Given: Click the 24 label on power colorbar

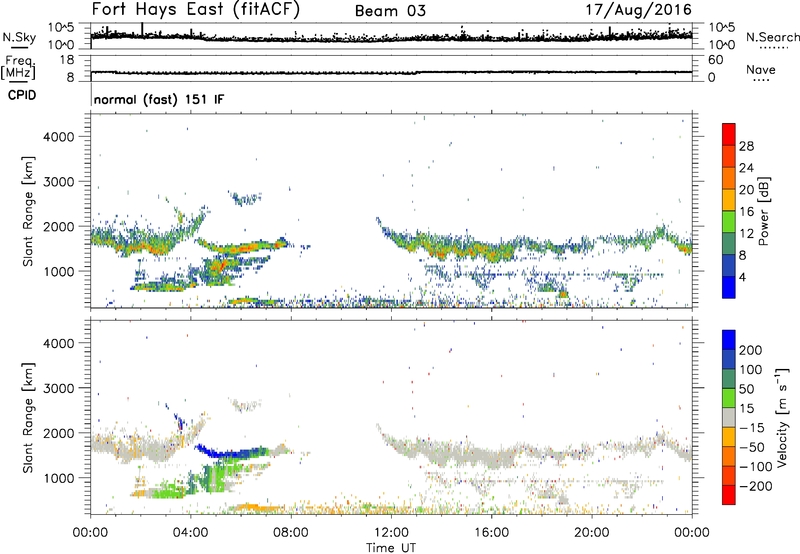Looking at the screenshot, I should [746, 168].
